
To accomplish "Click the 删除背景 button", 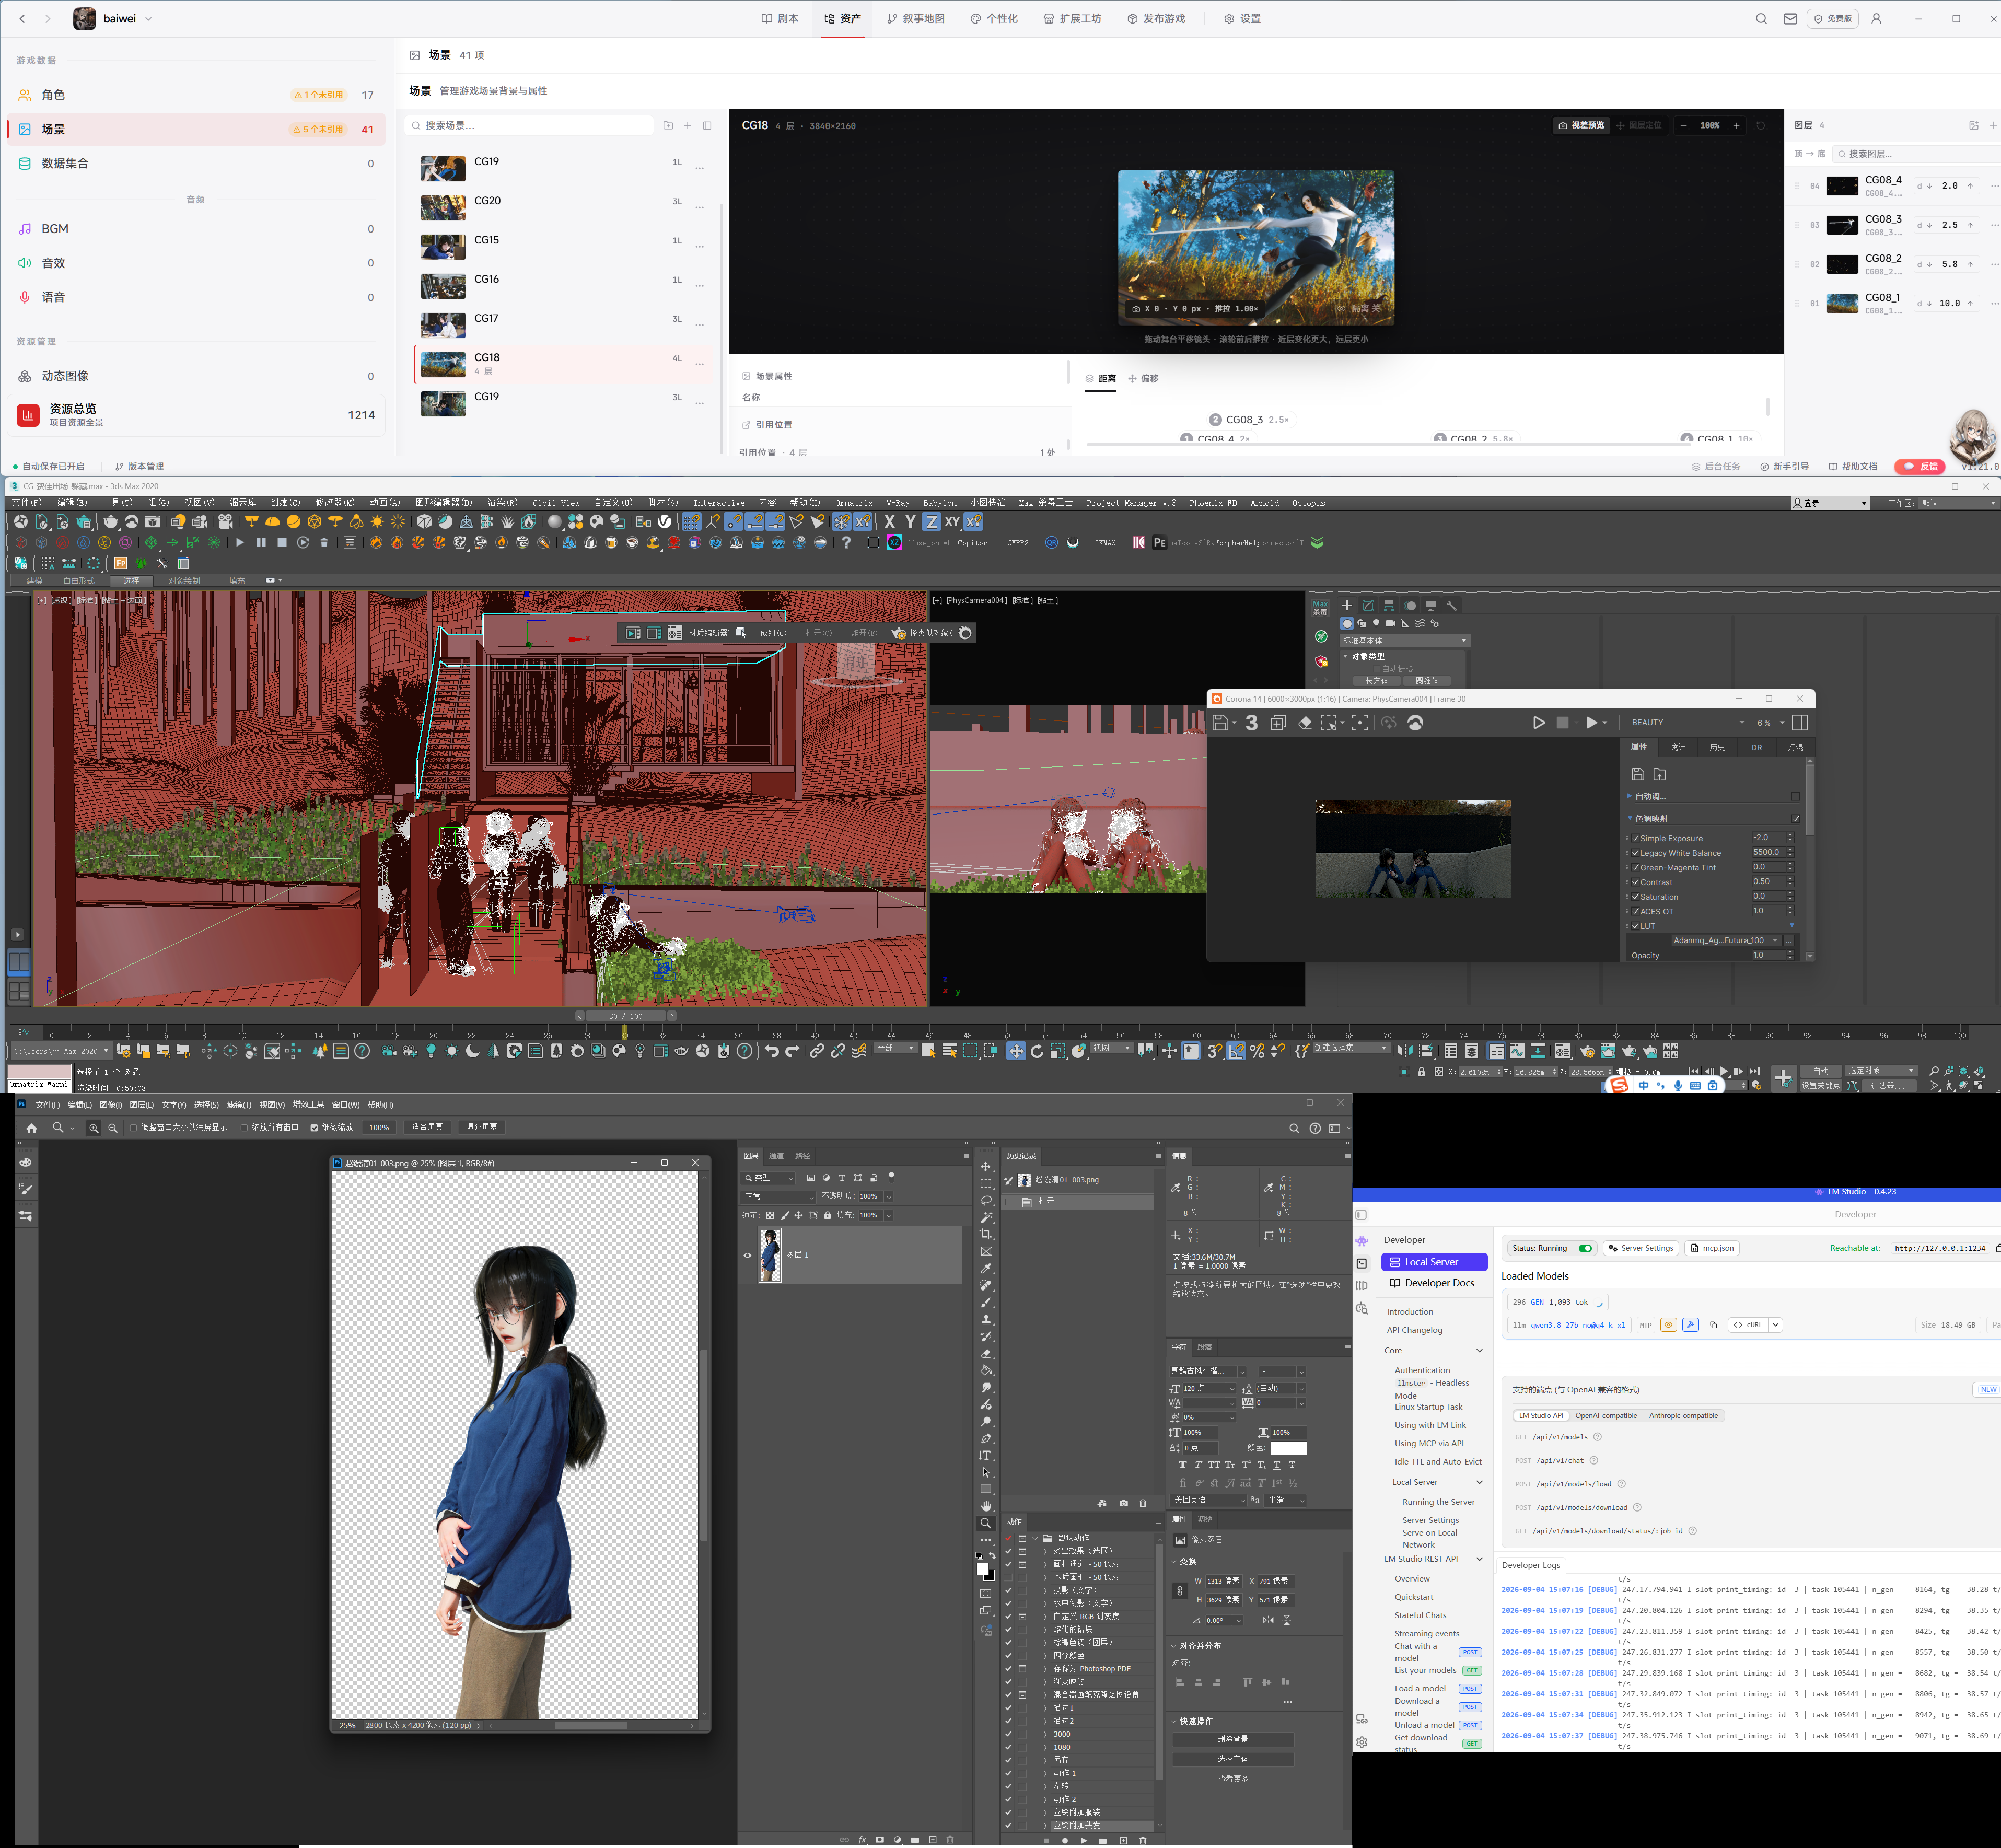I will point(1233,1740).
